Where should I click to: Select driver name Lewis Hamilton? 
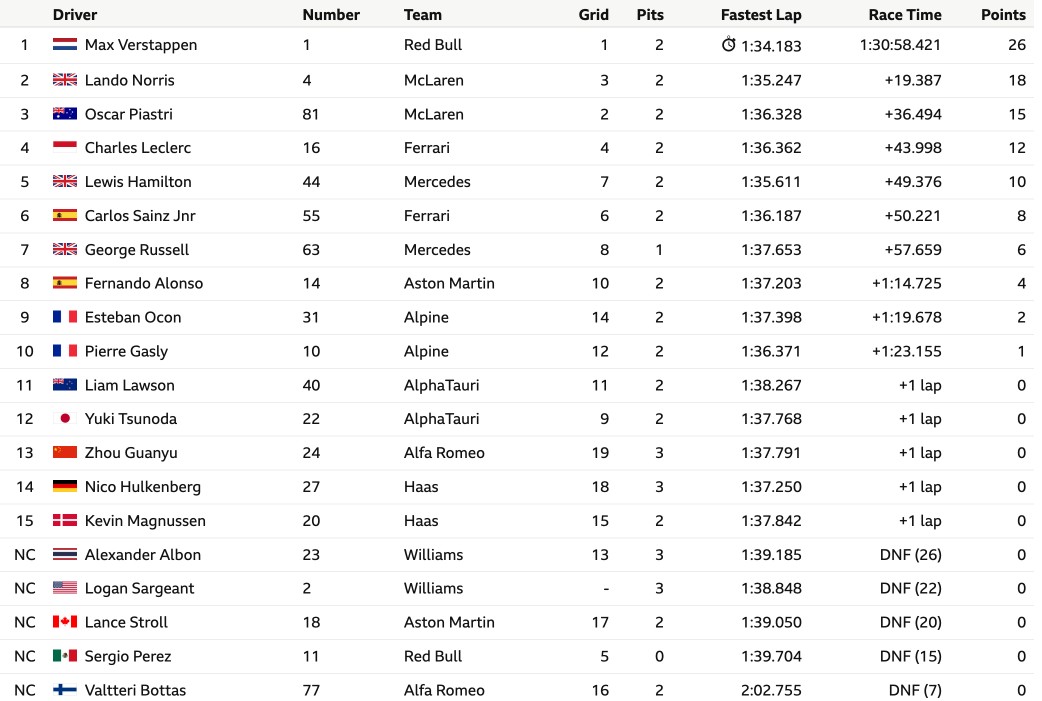[x=138, y=182]
